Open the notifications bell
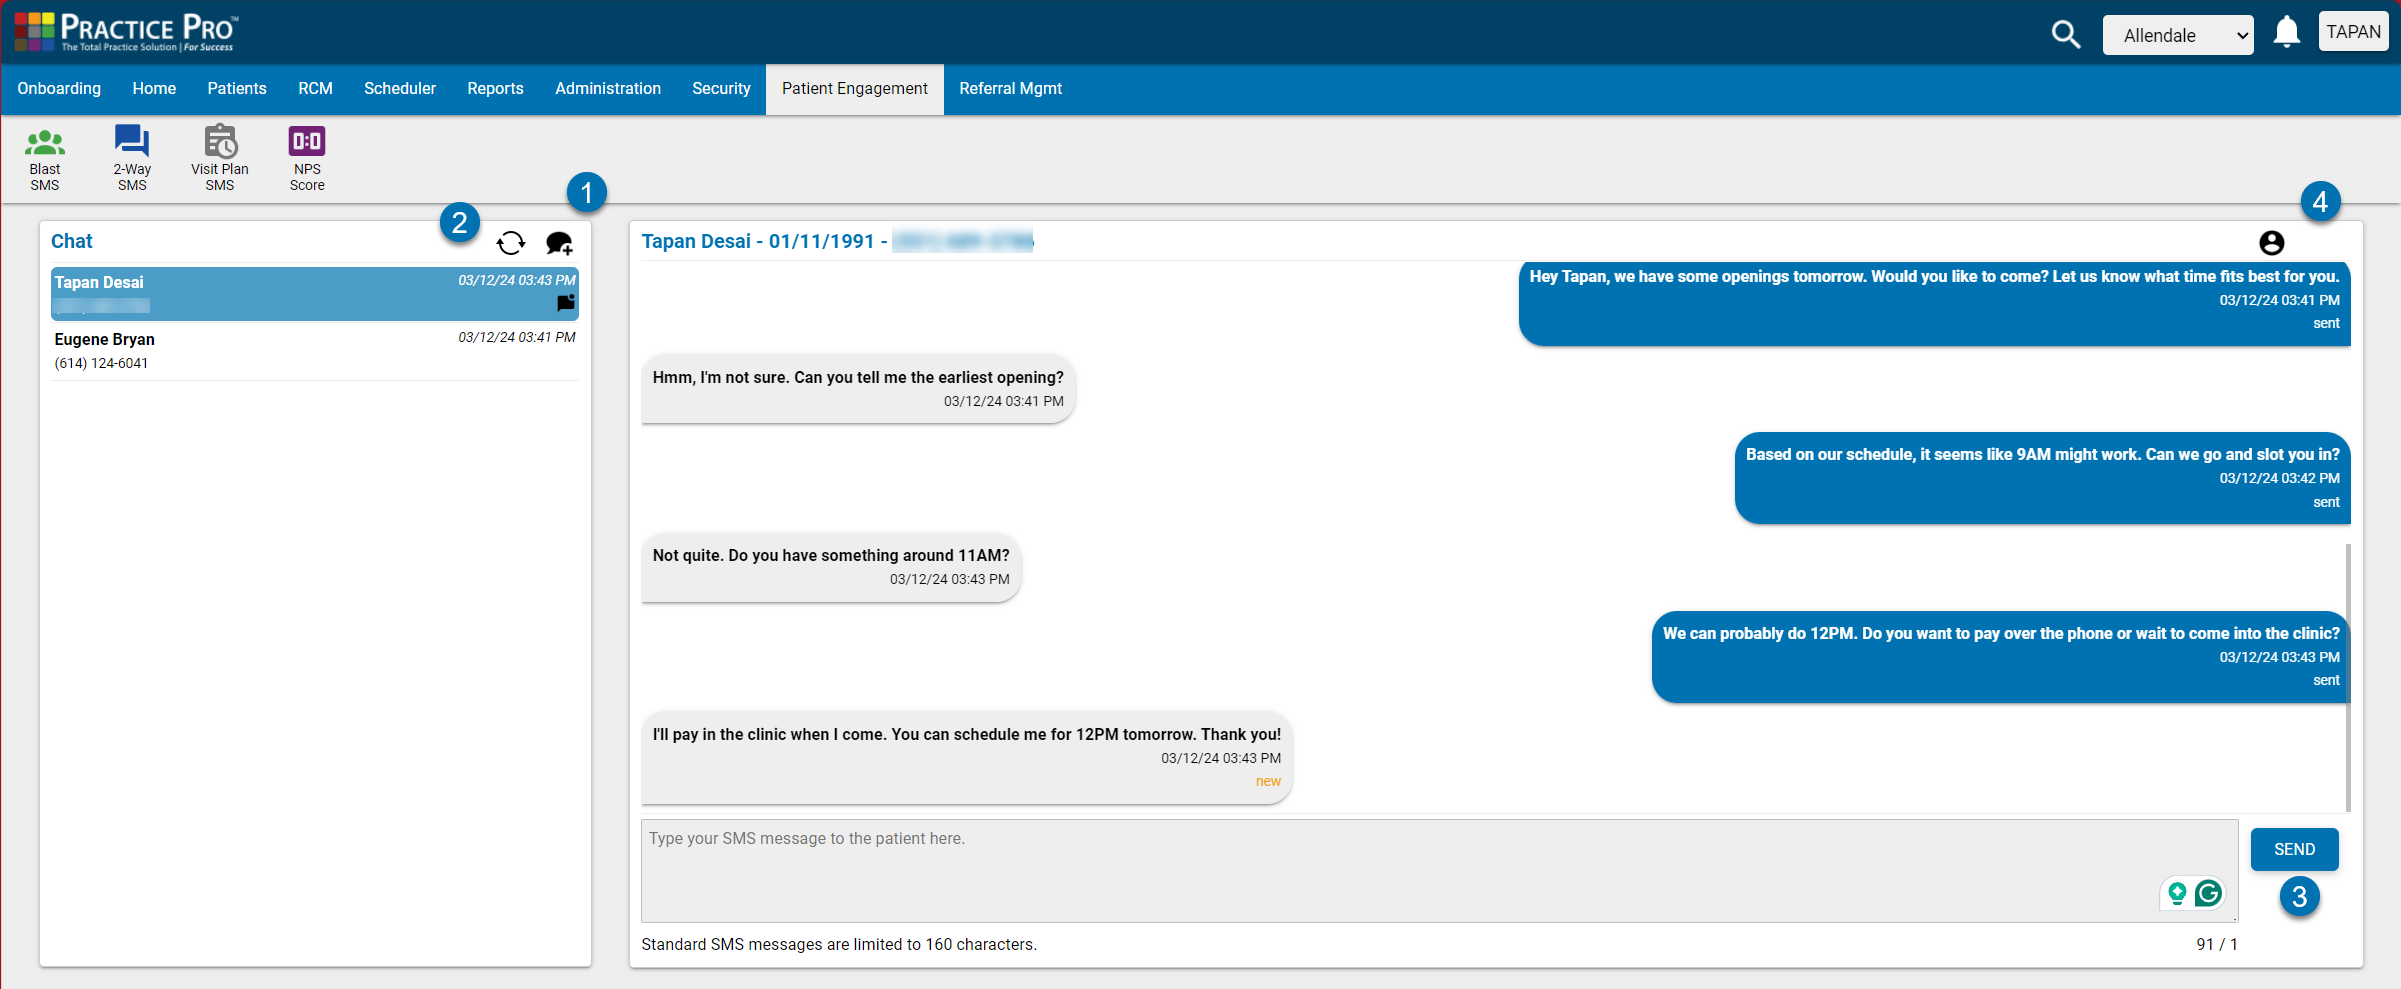Screen dimensions: 2401x989 2287,31
